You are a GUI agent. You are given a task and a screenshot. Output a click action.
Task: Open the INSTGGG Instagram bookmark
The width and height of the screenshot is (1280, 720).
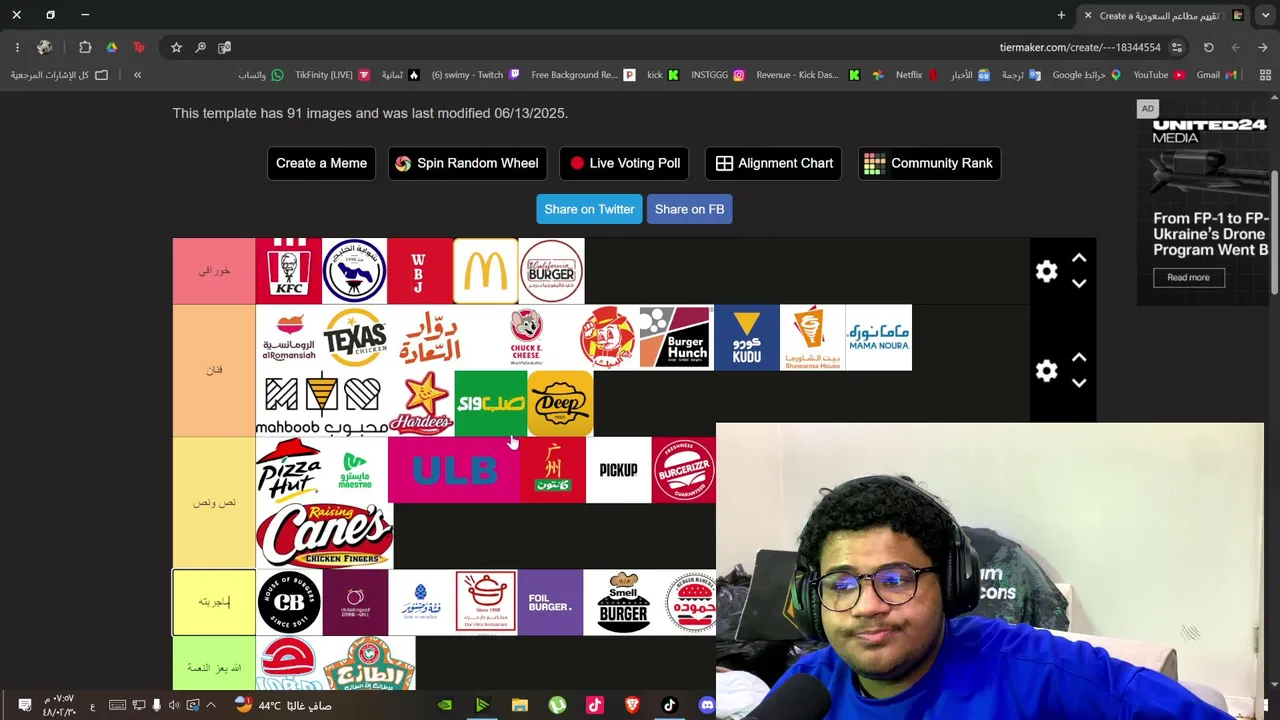point(717,75)
